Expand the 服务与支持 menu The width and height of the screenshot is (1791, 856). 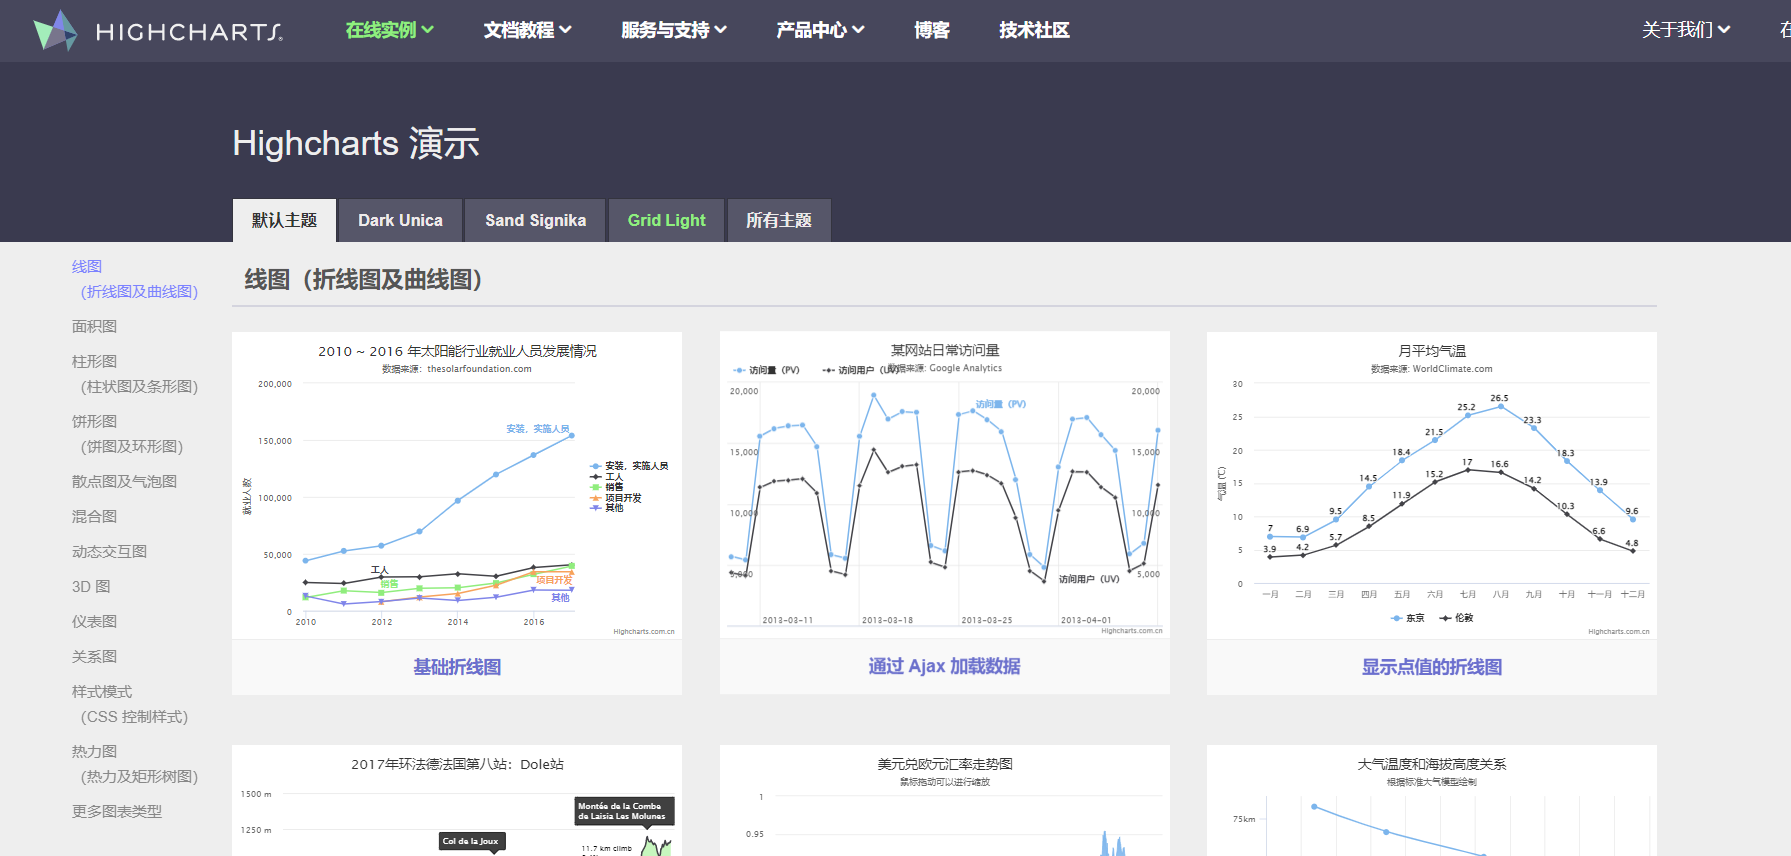point(673,30)
